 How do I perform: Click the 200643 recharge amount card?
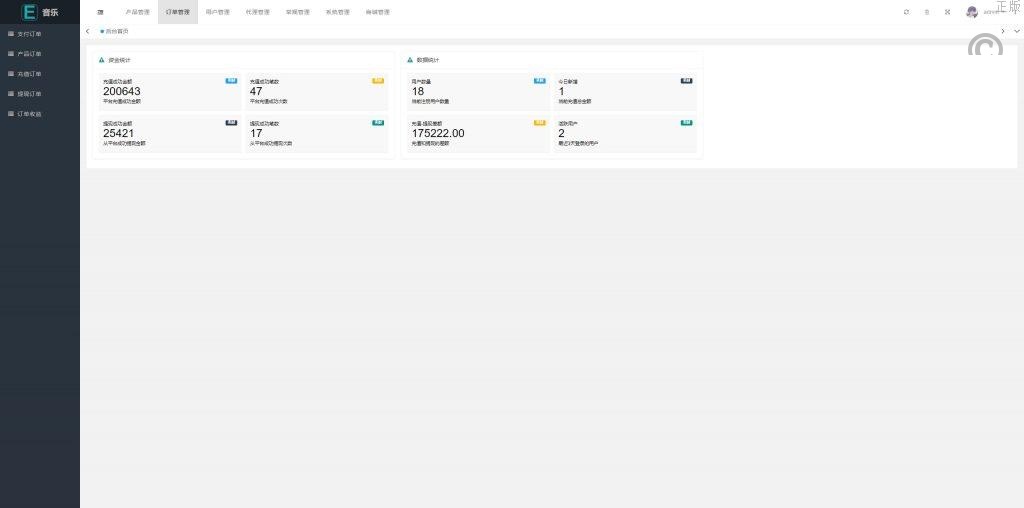(x=168, y=92)
